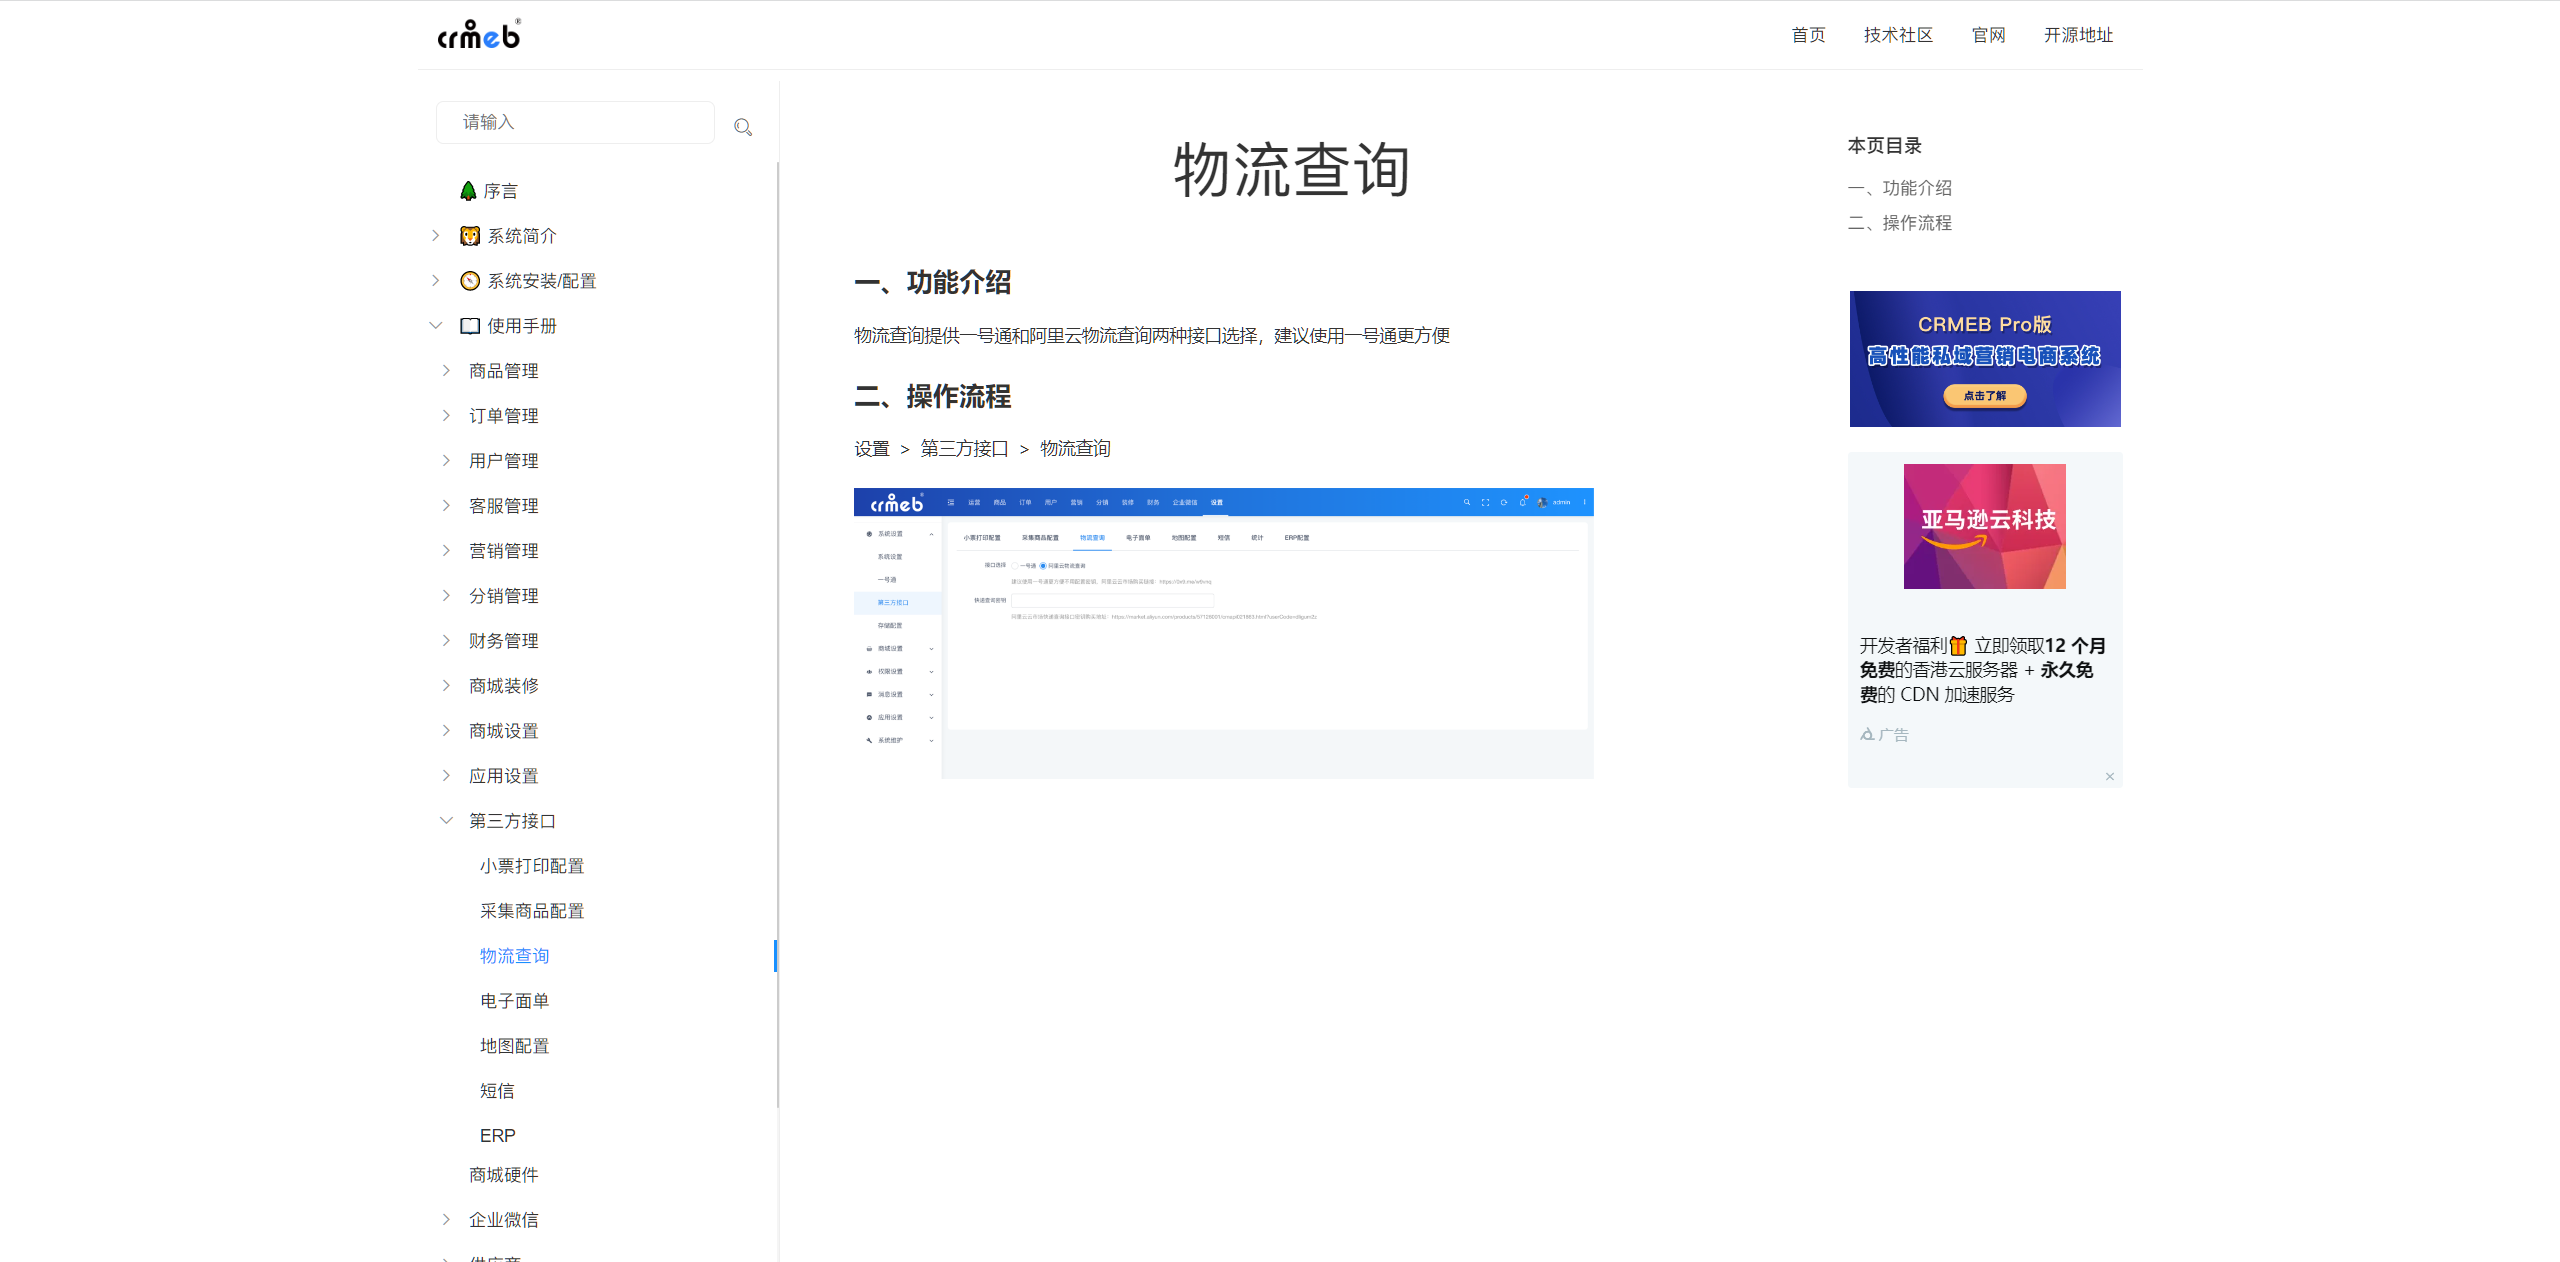
Task: Open 开源地址 in top navigation
Action: pos(2078,35)
